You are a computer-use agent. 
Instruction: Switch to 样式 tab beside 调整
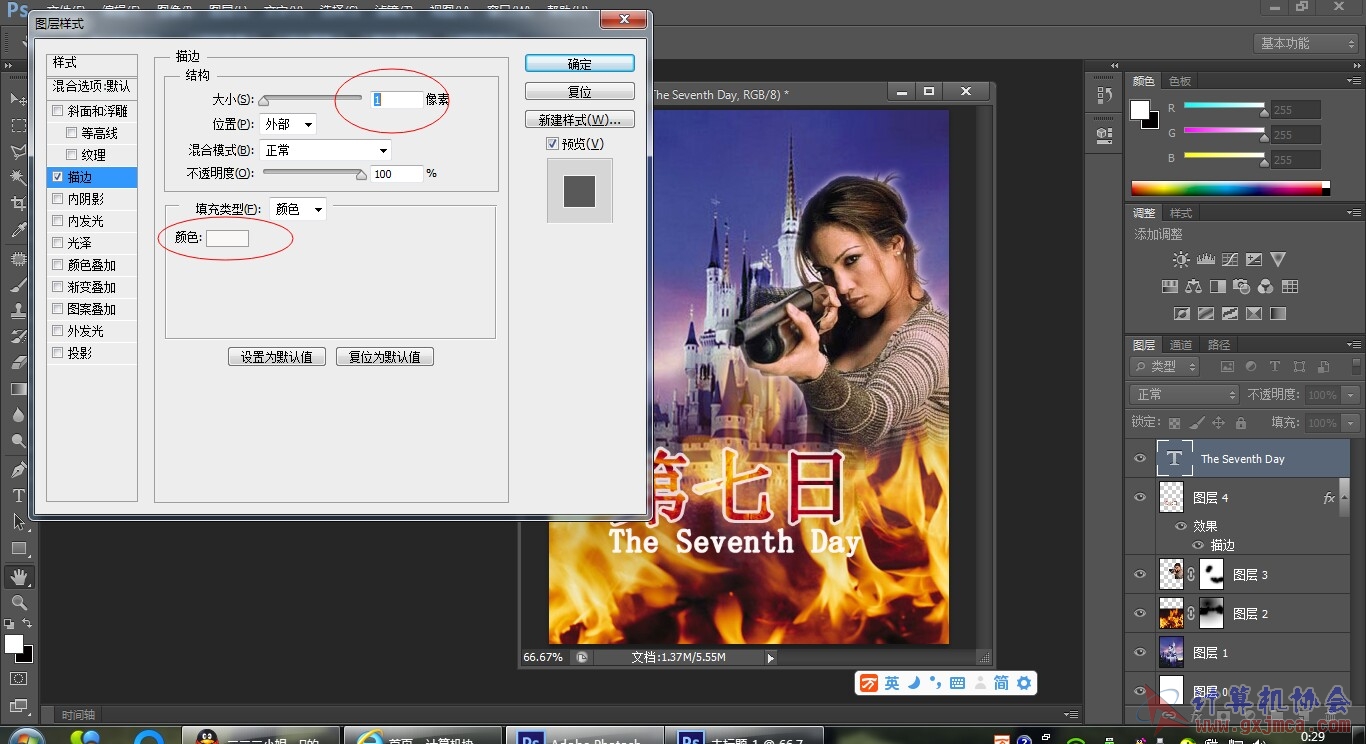[1181, 213]
